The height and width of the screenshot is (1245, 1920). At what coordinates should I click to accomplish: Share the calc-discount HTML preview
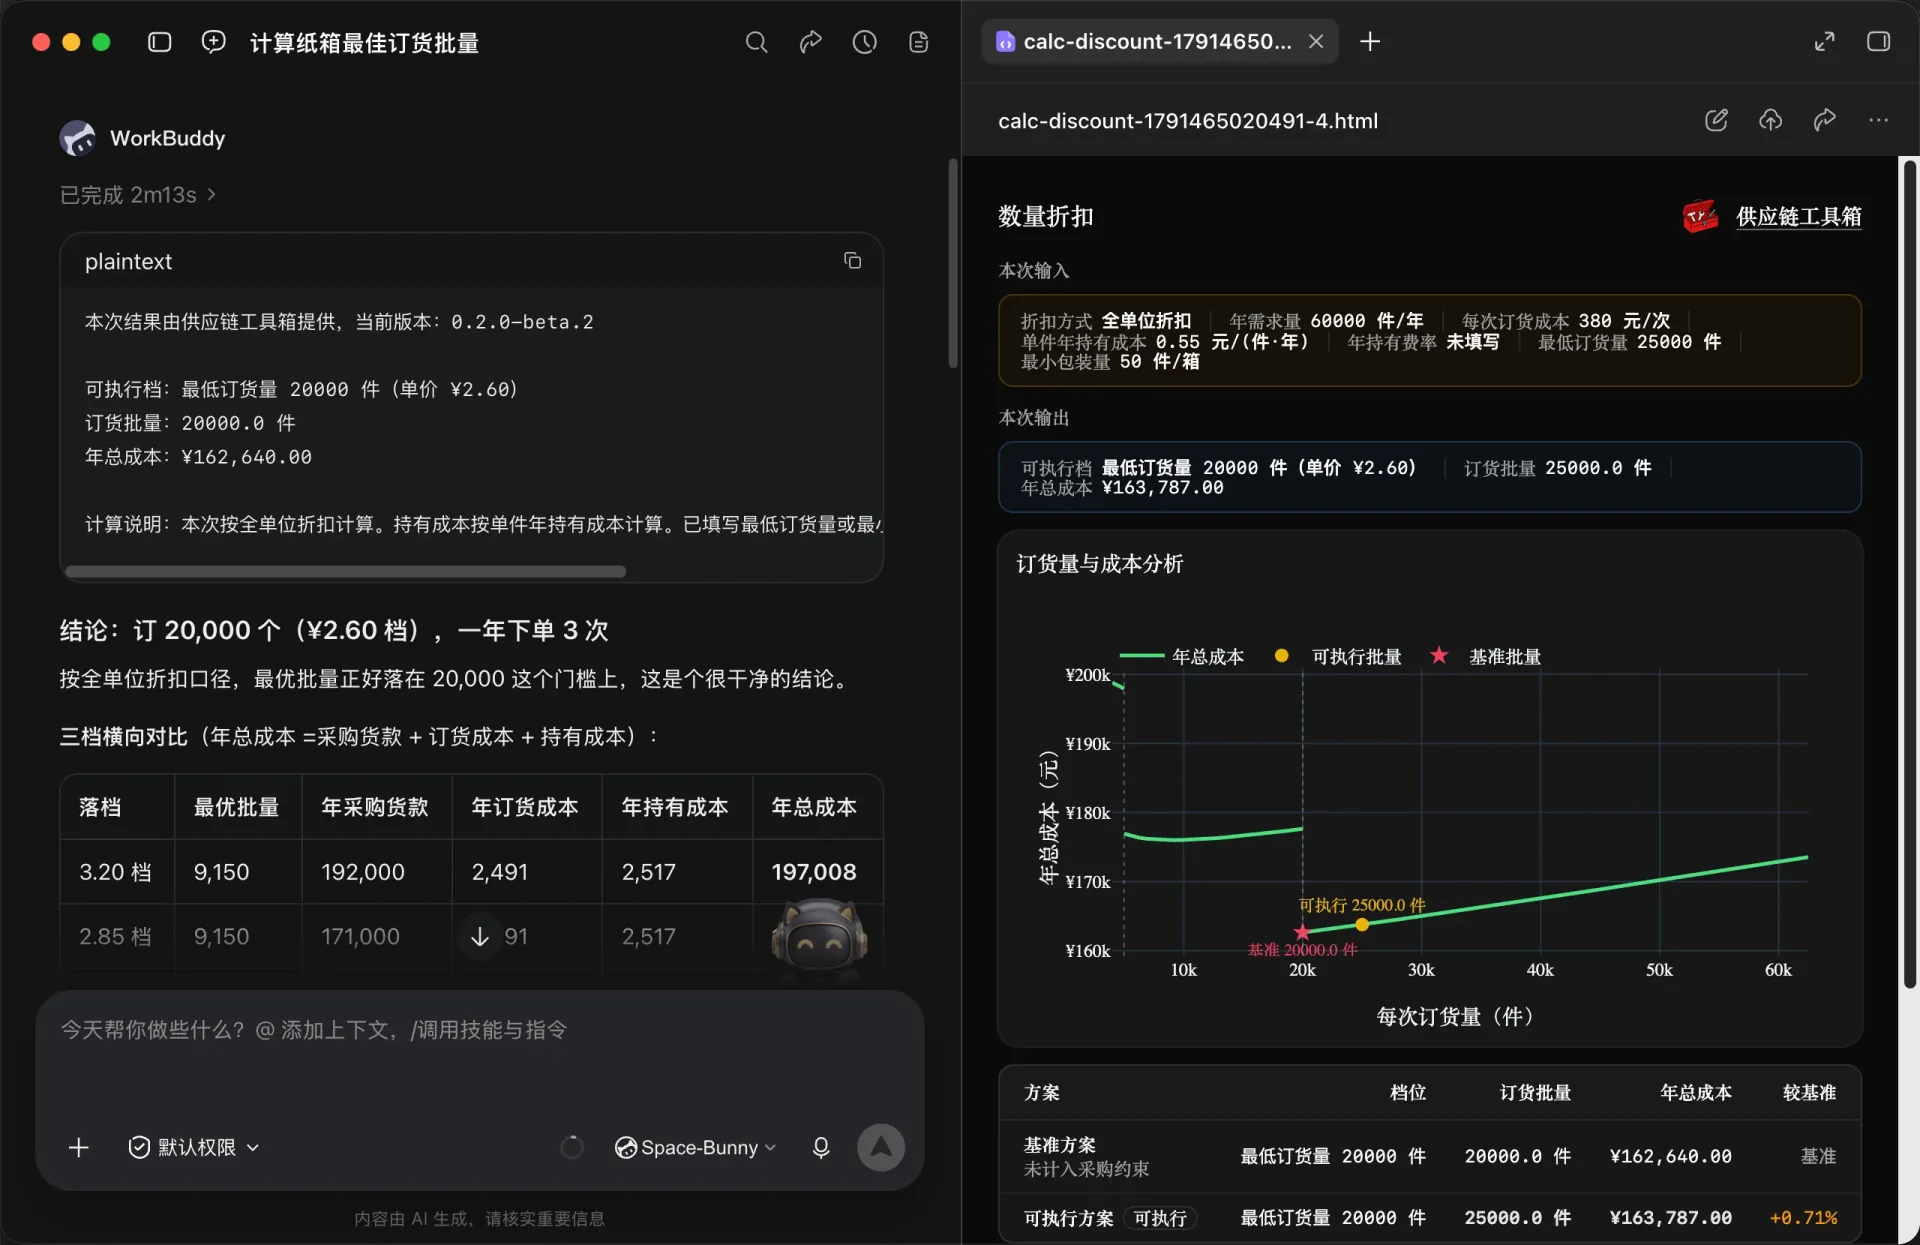(1825, 121)
